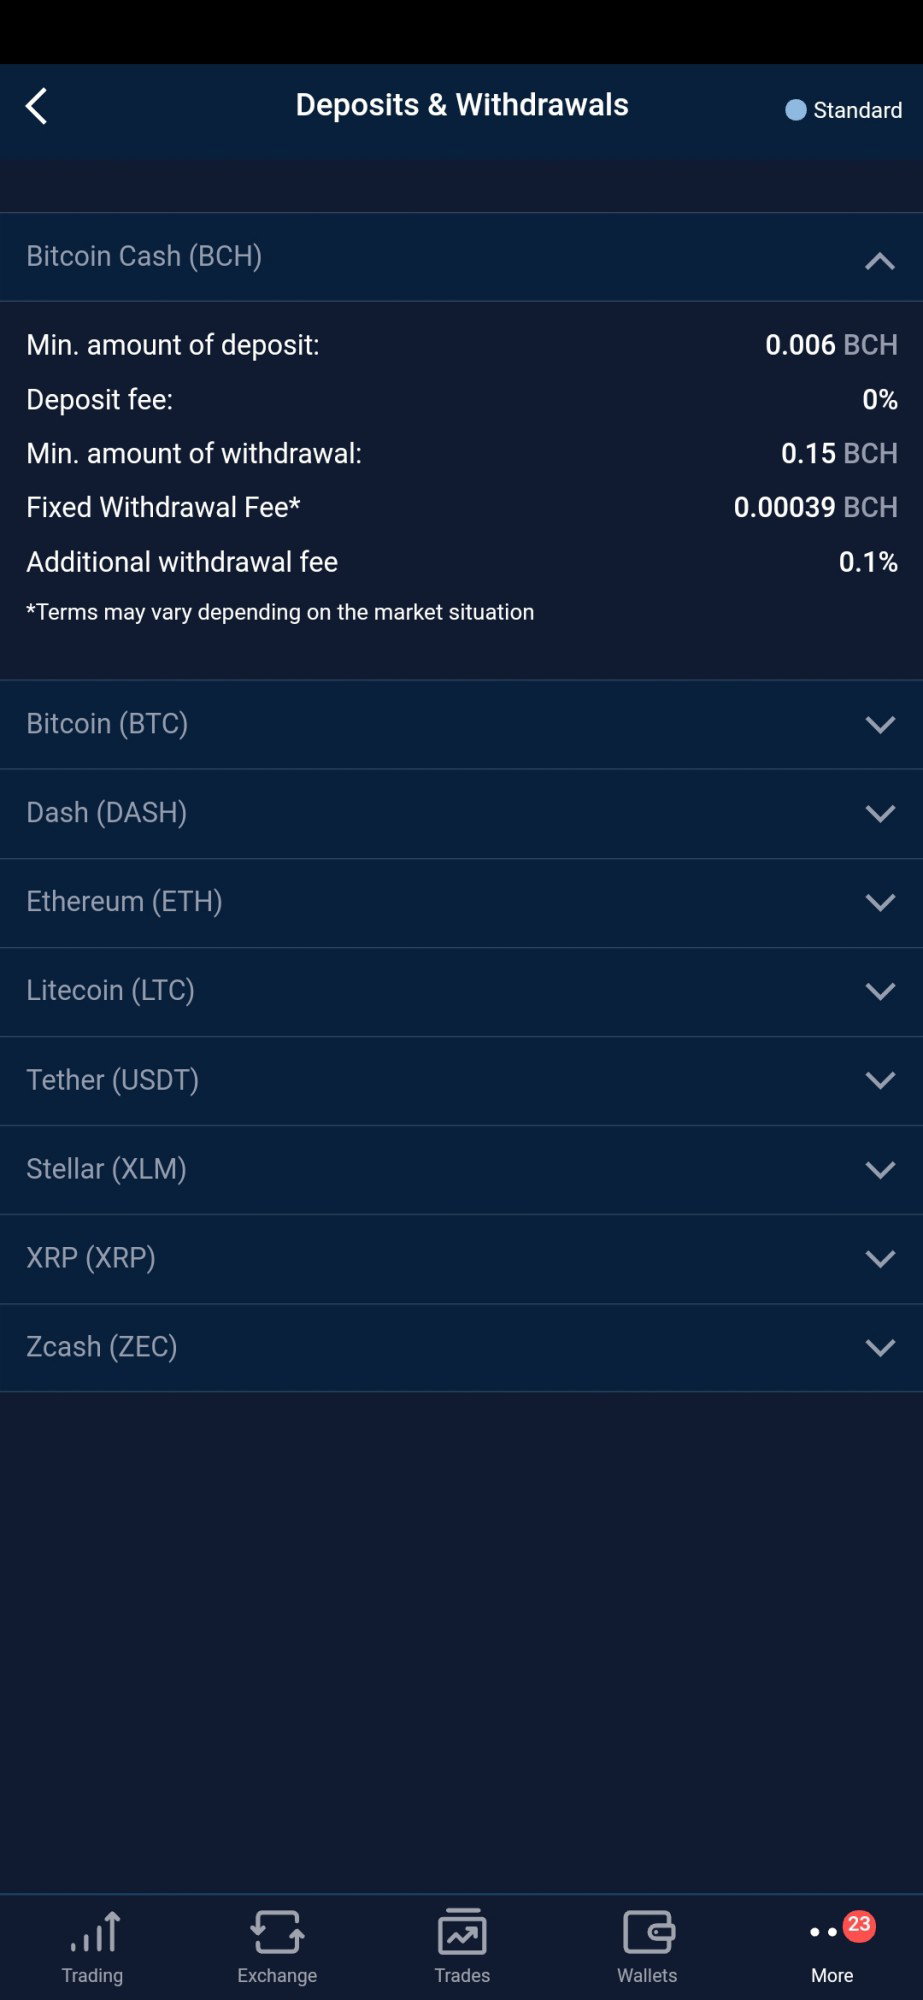Tap the red 23 notification badge

click(859, 1924)
